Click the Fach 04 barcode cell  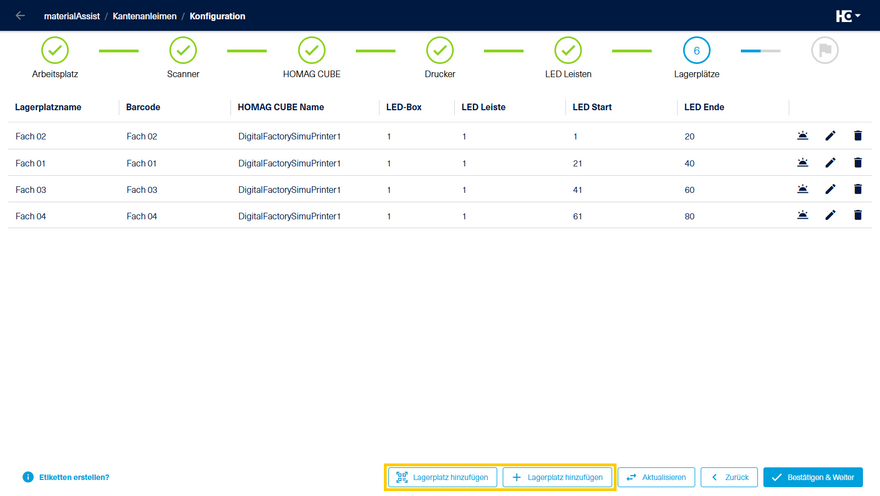click(x=142, y=216)
